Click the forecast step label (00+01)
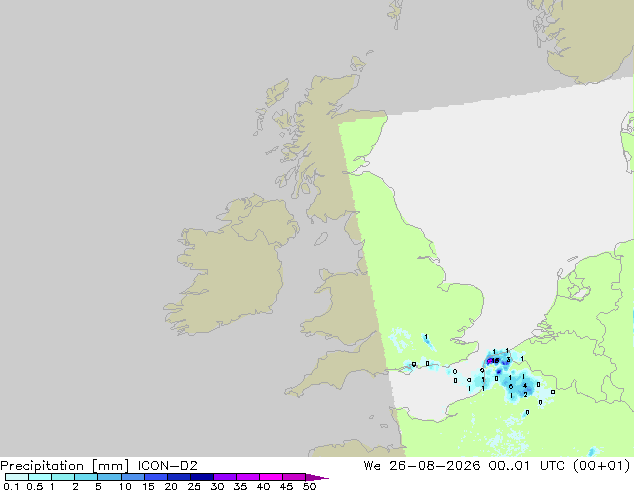 pyautogui.click(x=601, y=465)
